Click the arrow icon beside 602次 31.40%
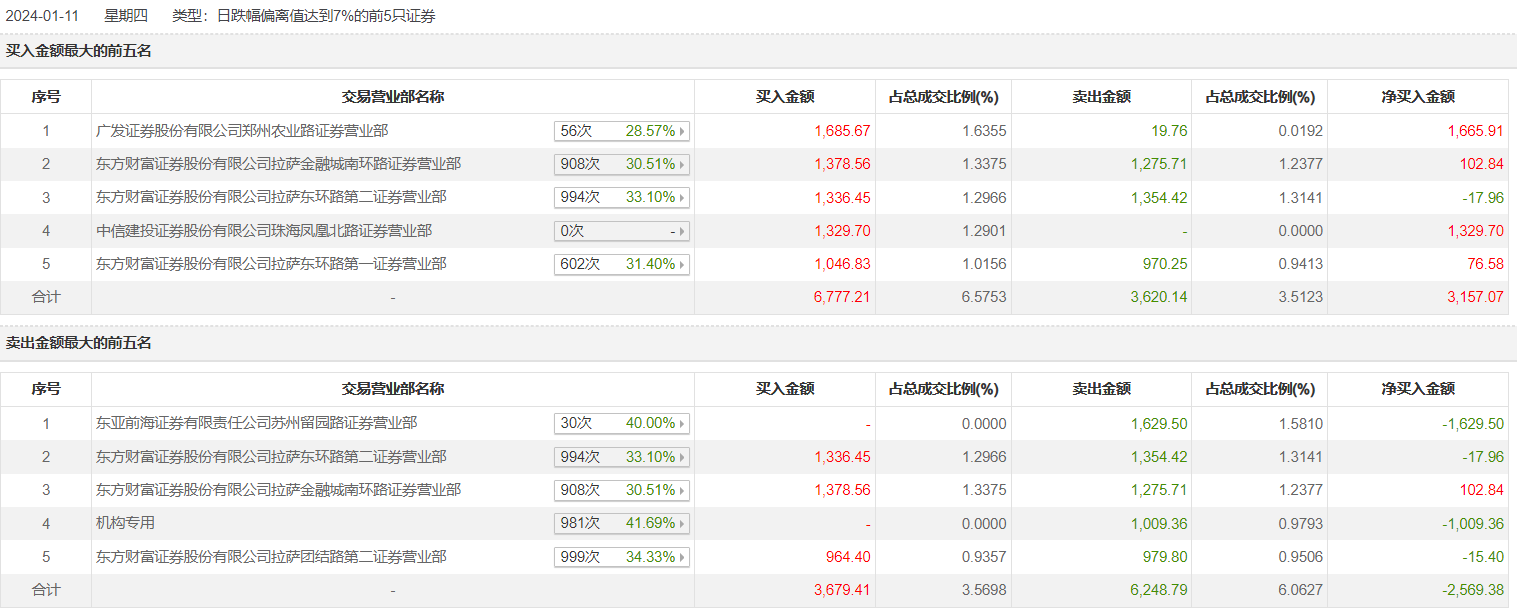 pyautogui.click(x=683, y=265)
